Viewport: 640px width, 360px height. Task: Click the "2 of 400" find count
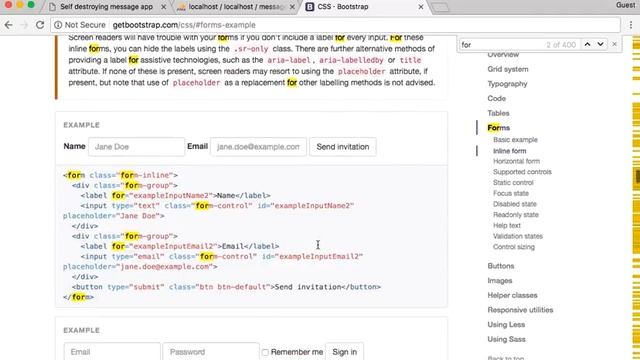[561, 44]
